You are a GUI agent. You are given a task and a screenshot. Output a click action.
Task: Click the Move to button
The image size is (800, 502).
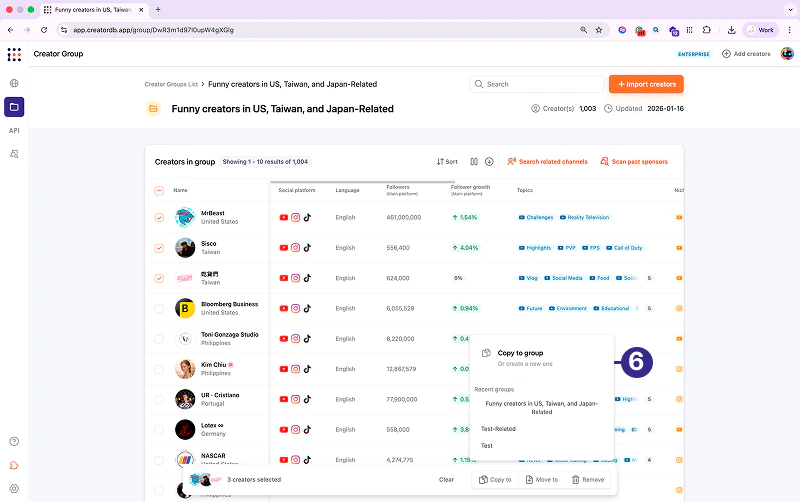coord(542,480)
